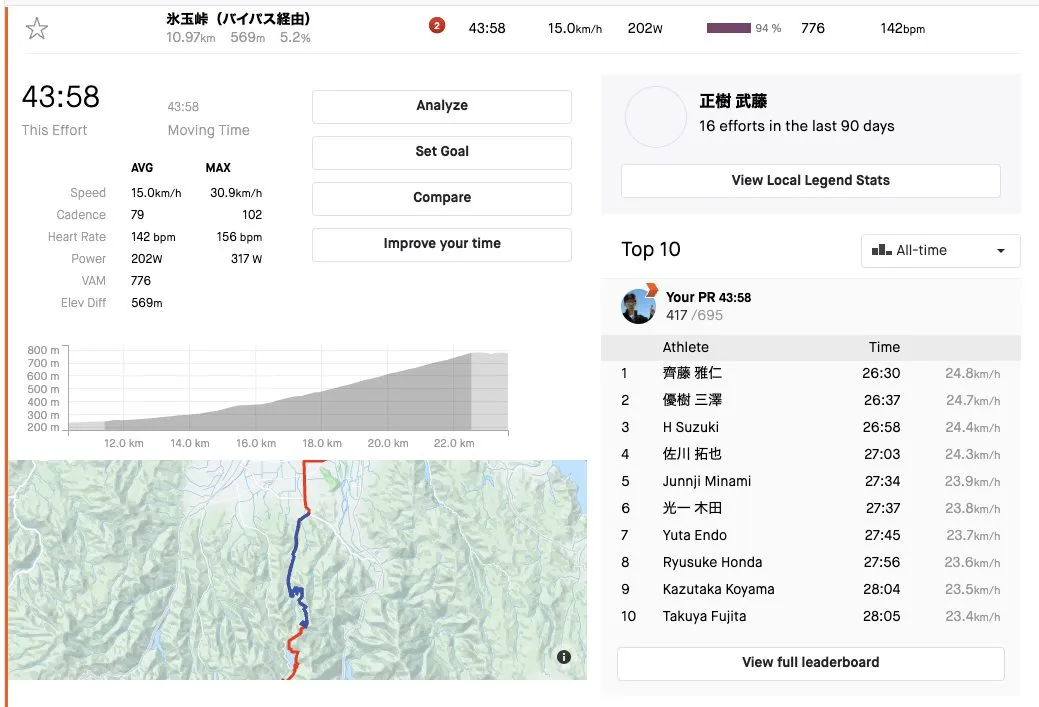
Task: View full leaderboard
Action: tap(810, 663)
